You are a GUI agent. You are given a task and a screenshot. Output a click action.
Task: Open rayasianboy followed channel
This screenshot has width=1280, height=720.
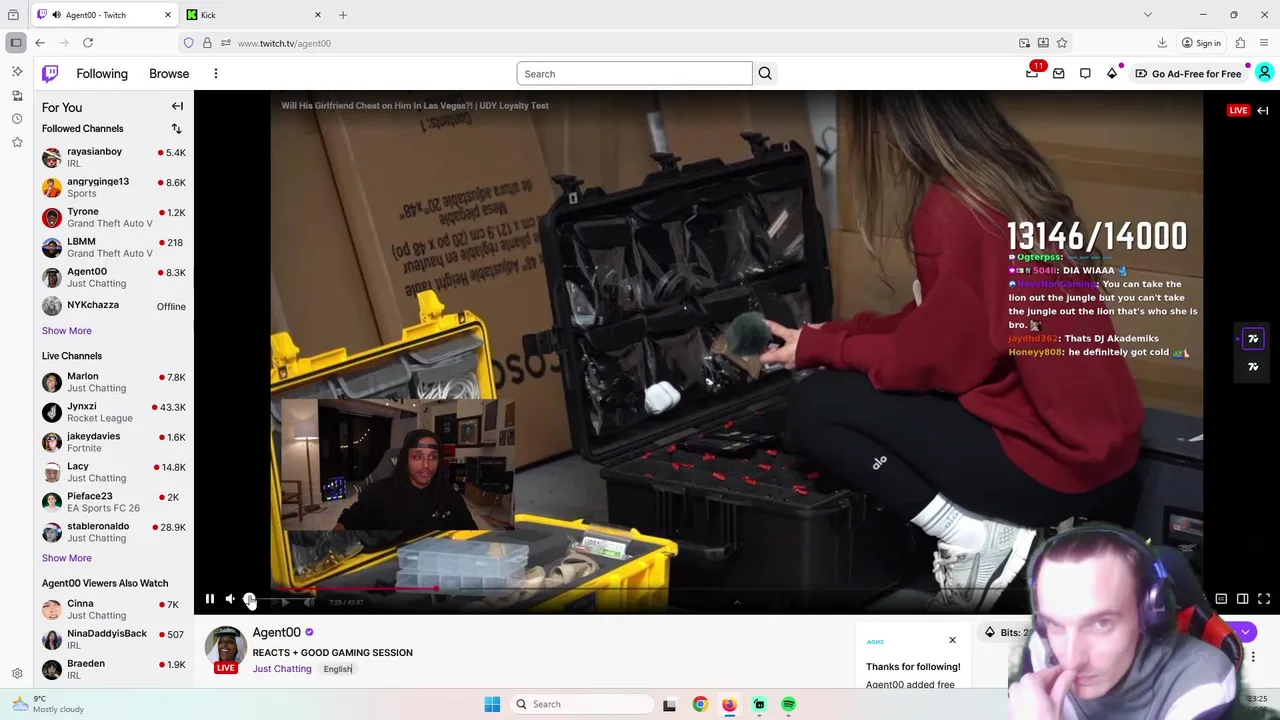114,157
